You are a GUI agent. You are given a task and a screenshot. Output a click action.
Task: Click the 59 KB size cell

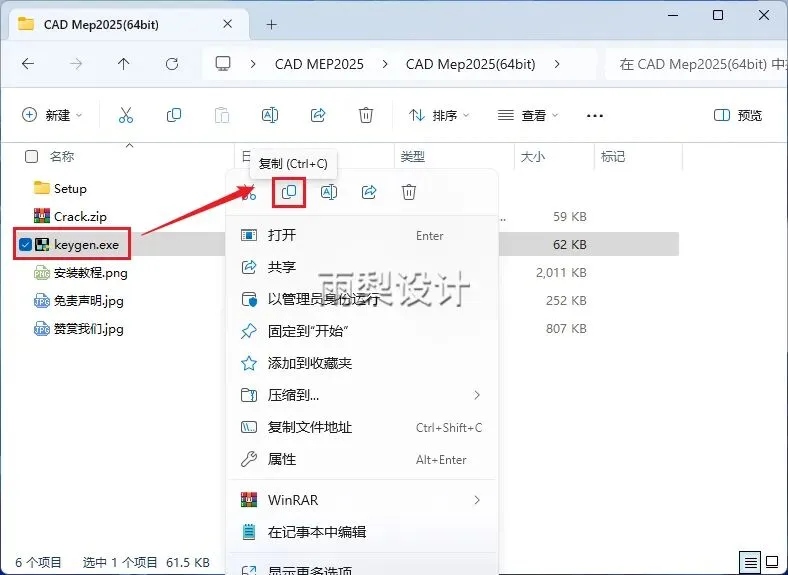coord(570,217)
